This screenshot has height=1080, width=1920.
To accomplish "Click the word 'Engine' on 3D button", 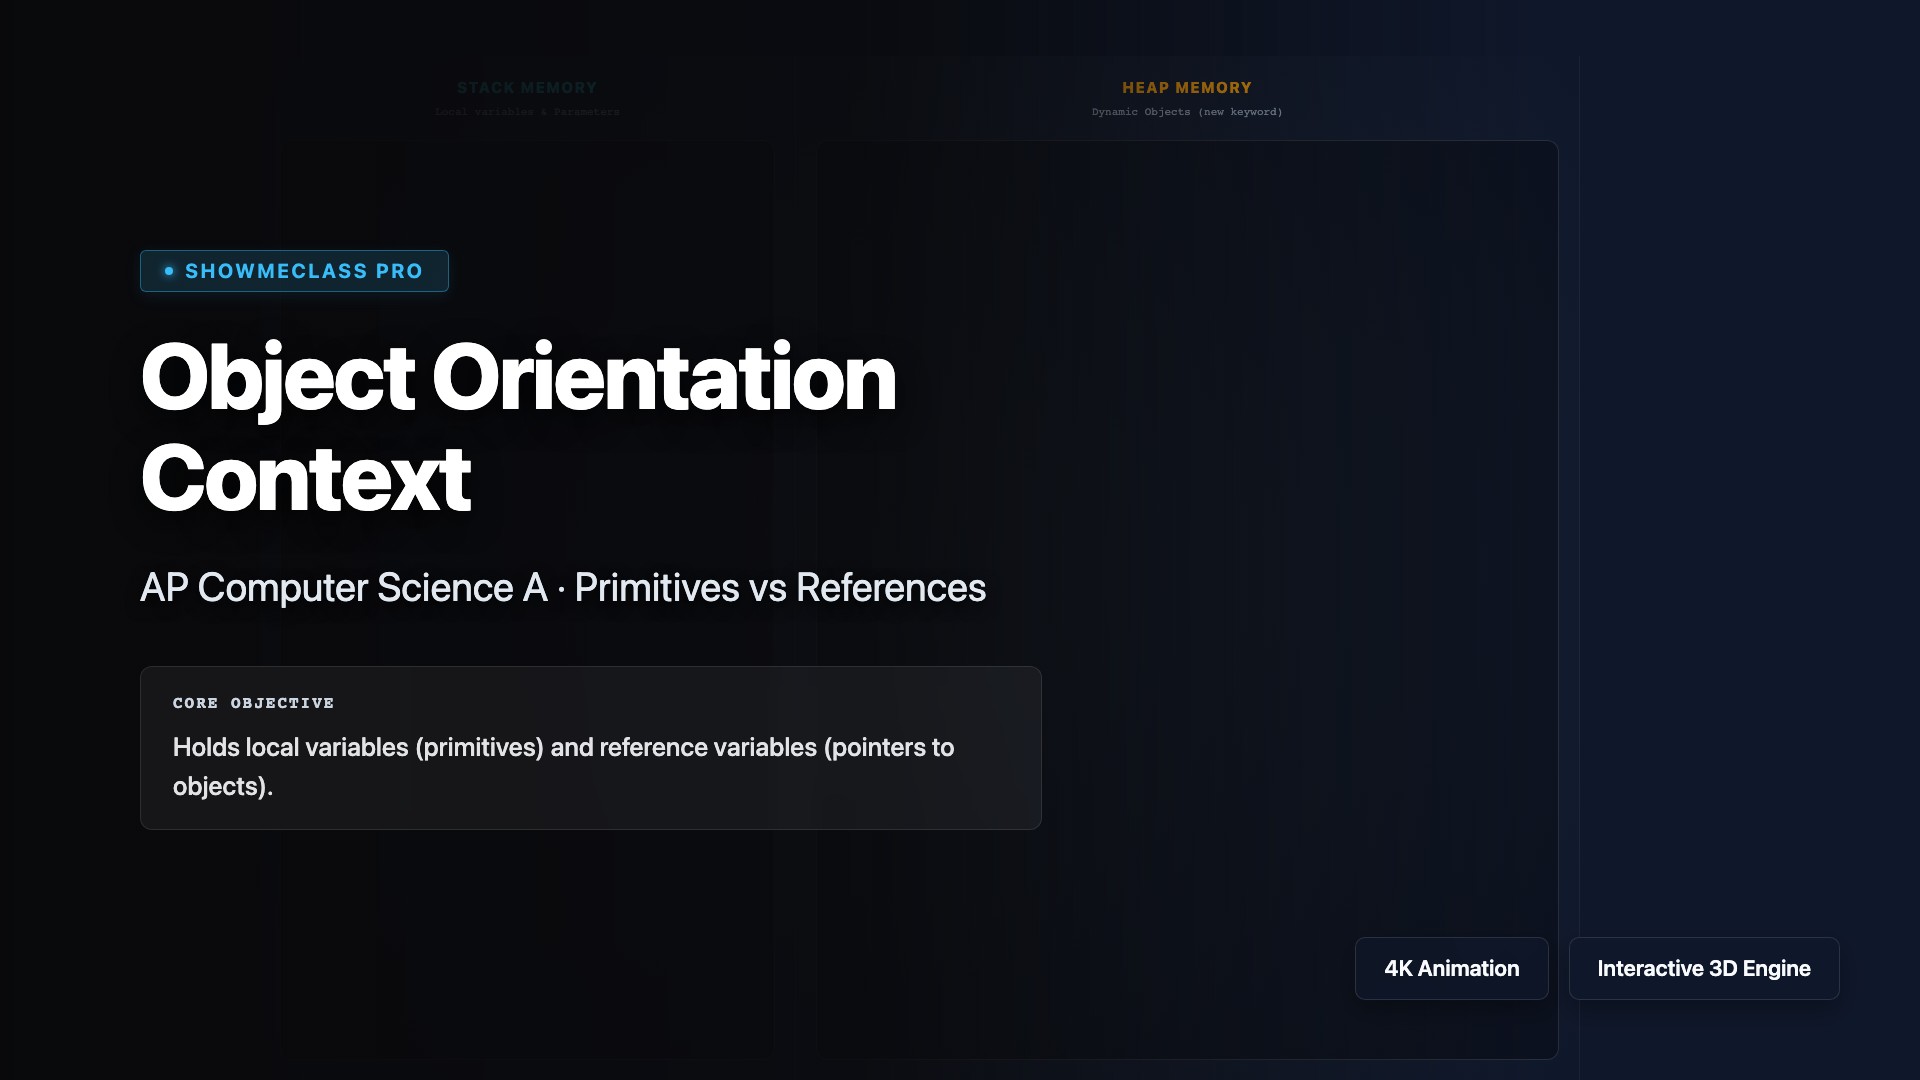I will pos(1776,968).
